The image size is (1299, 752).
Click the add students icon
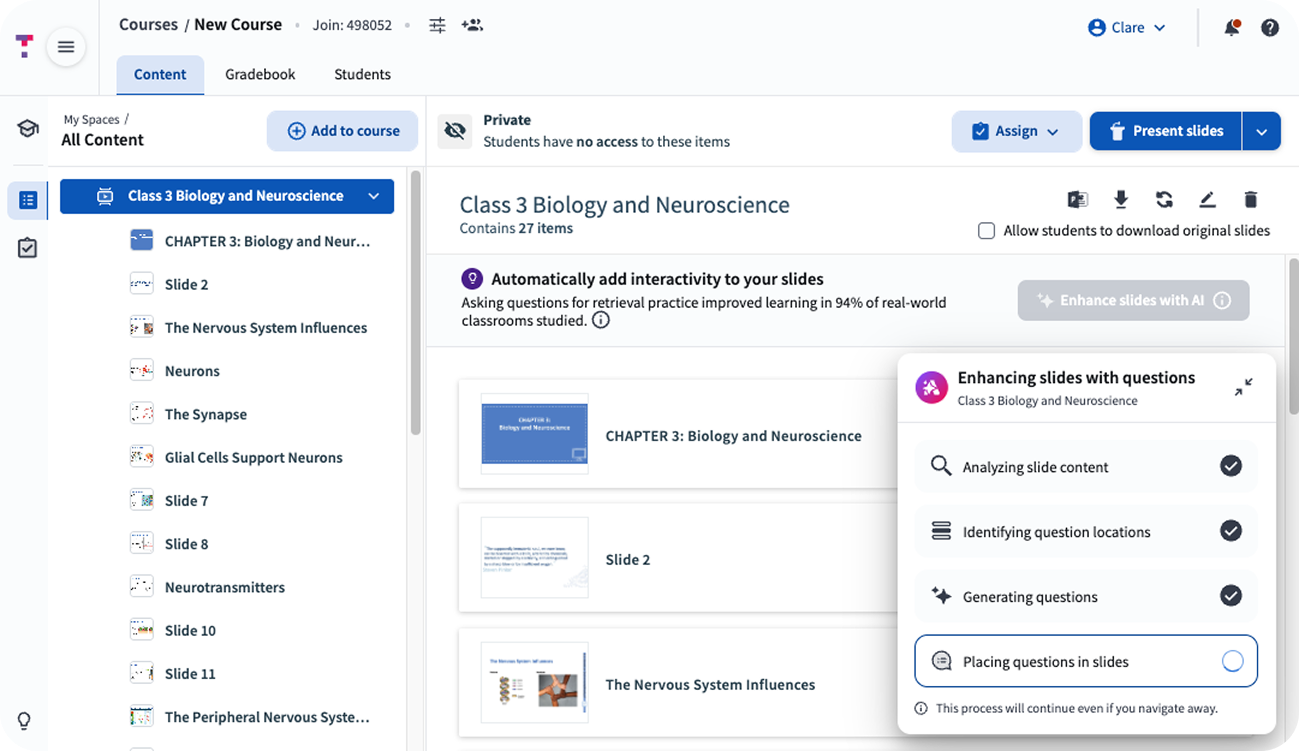coord(472,25)
